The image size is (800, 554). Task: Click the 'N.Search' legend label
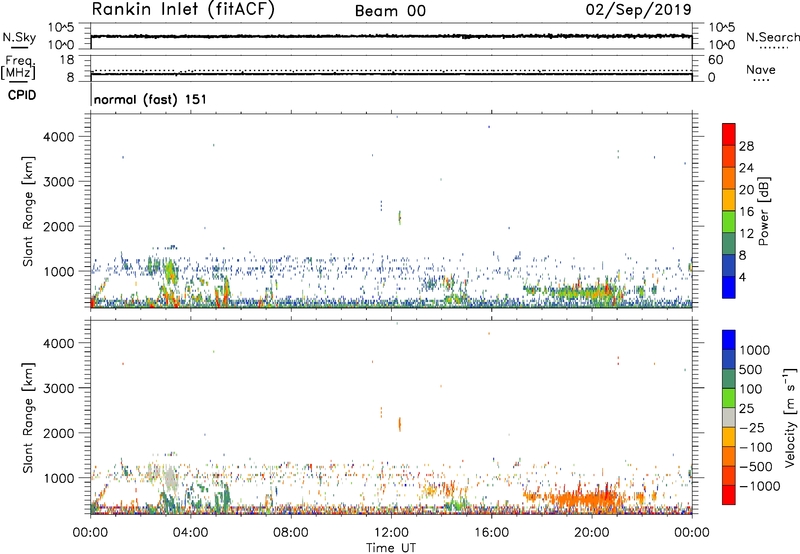[x=772, y=37]
